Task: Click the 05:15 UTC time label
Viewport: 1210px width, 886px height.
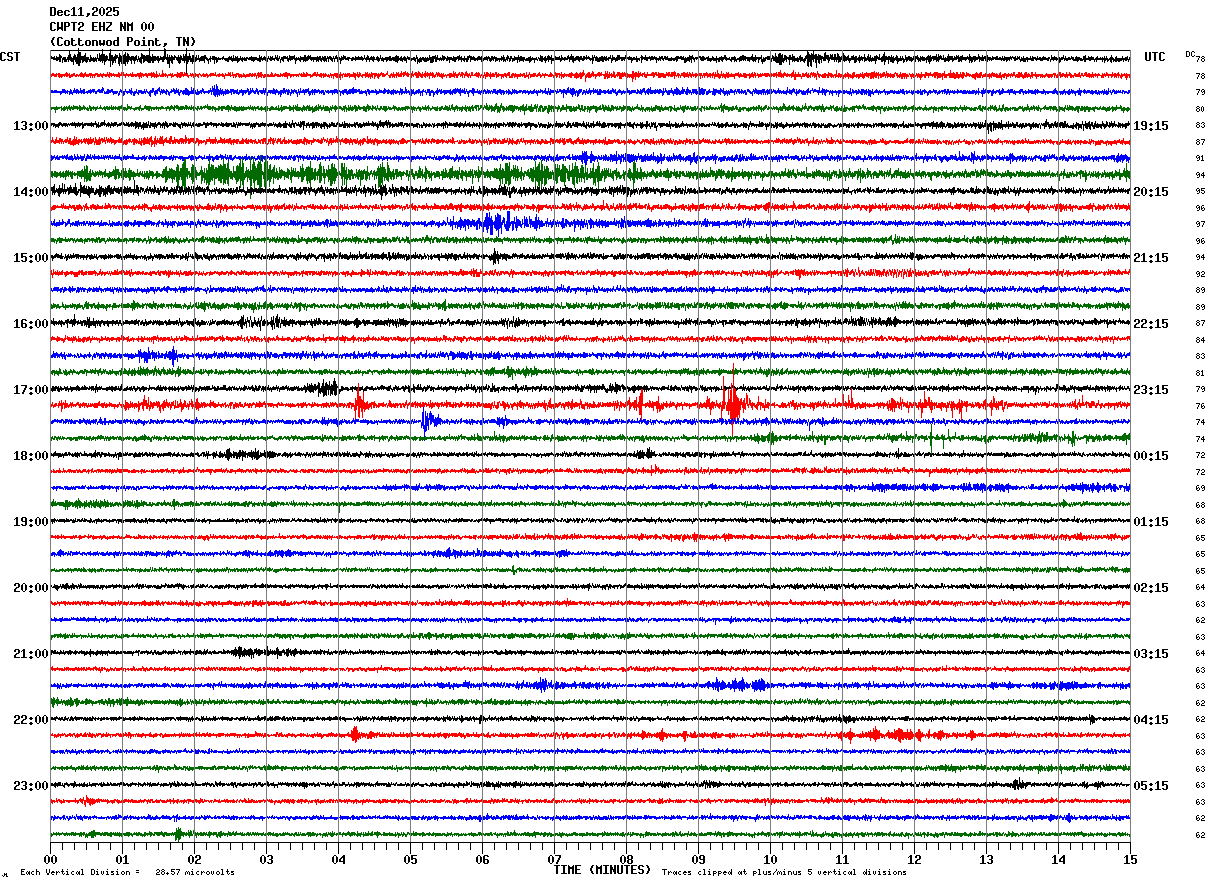Action: 1150,786
